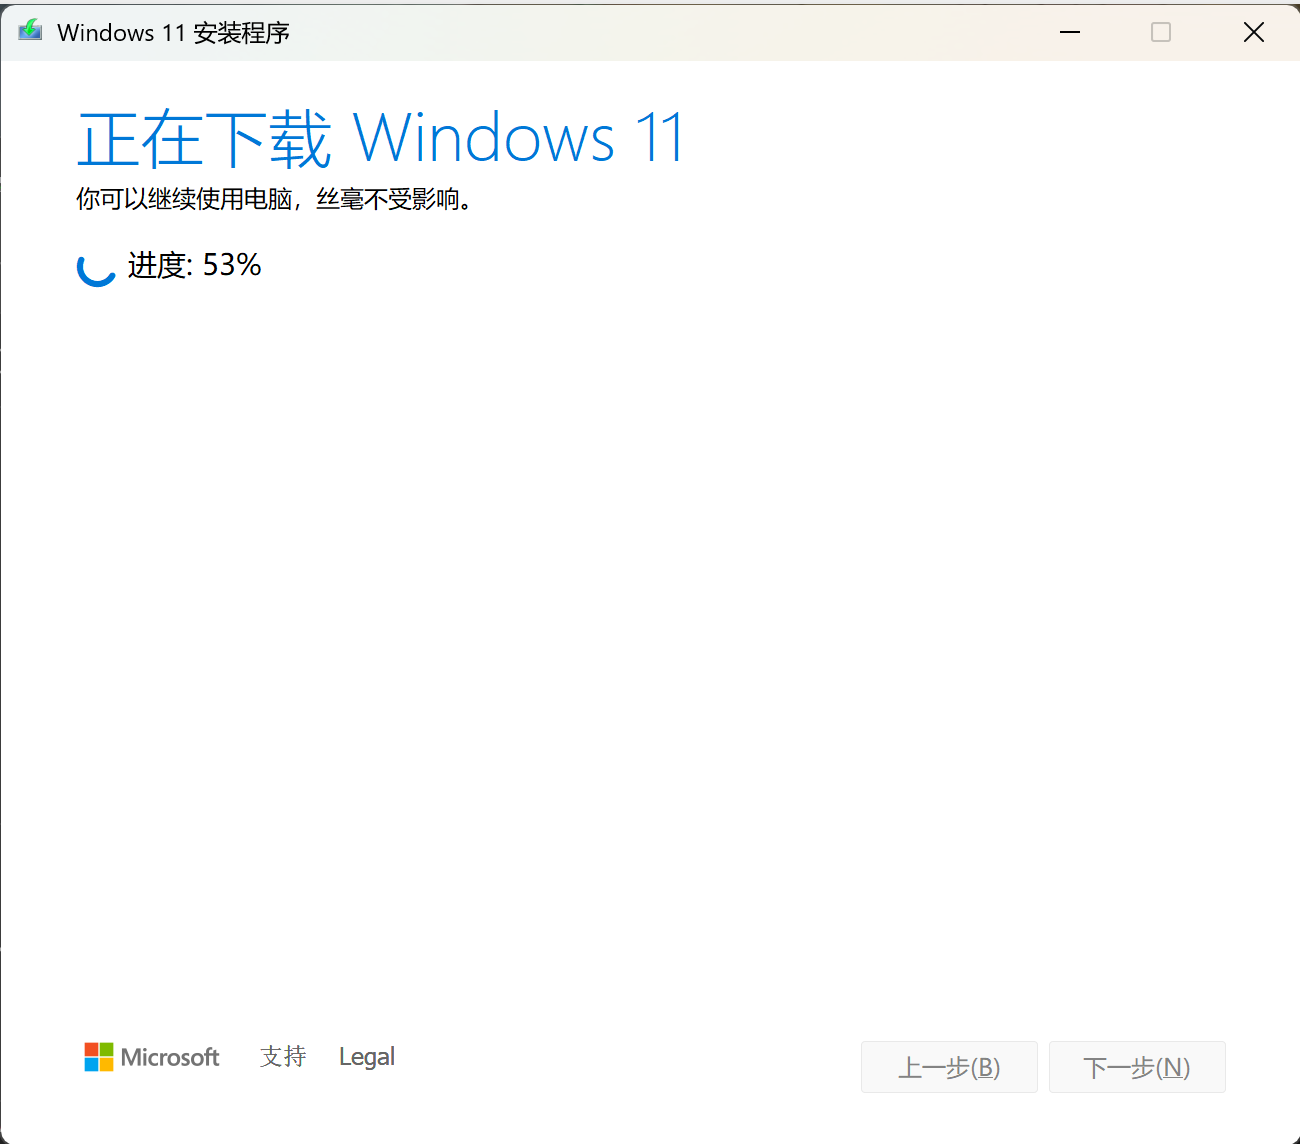Click the 下一步(N) next button
The height and width of the screenshot is (1144, 1300).
tap(1137, 1067)
